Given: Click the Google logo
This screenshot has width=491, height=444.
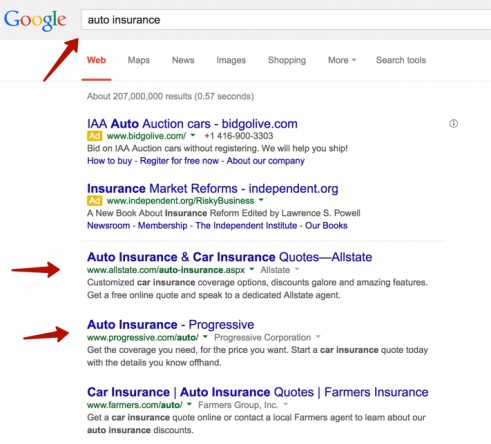Looking at the screenshot, I should tap(35, 20).
